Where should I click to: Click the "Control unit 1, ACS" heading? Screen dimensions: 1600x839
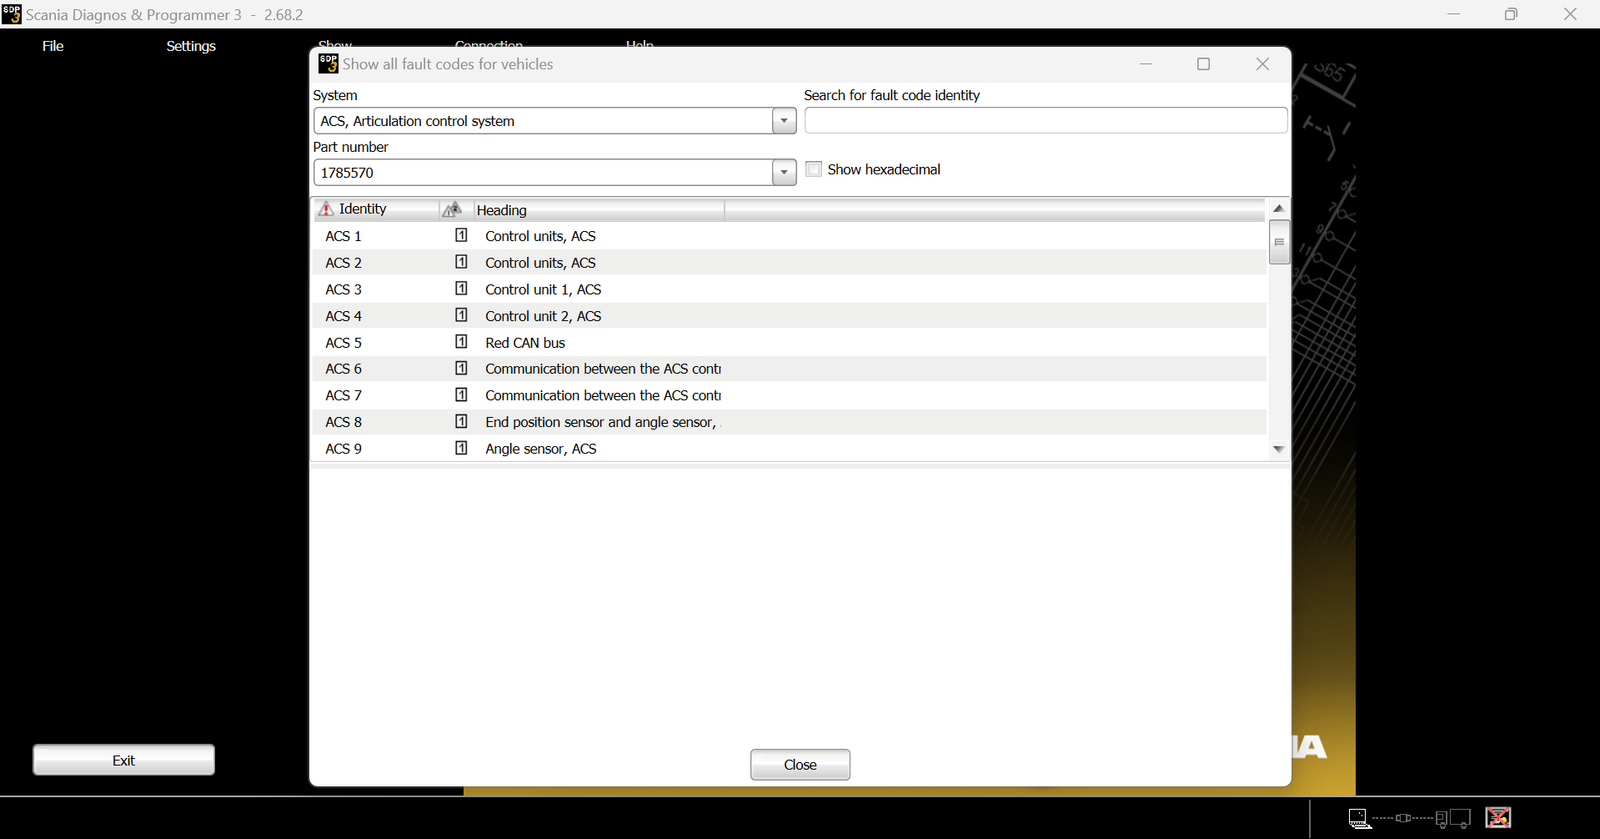point(543,289)
